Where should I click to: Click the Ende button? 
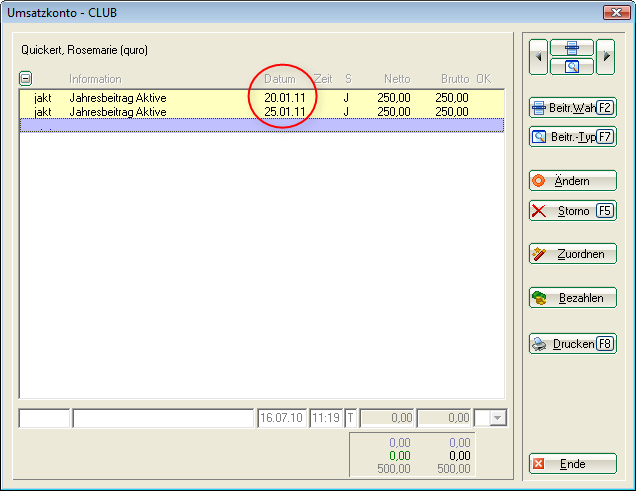[x=573, y=464]
